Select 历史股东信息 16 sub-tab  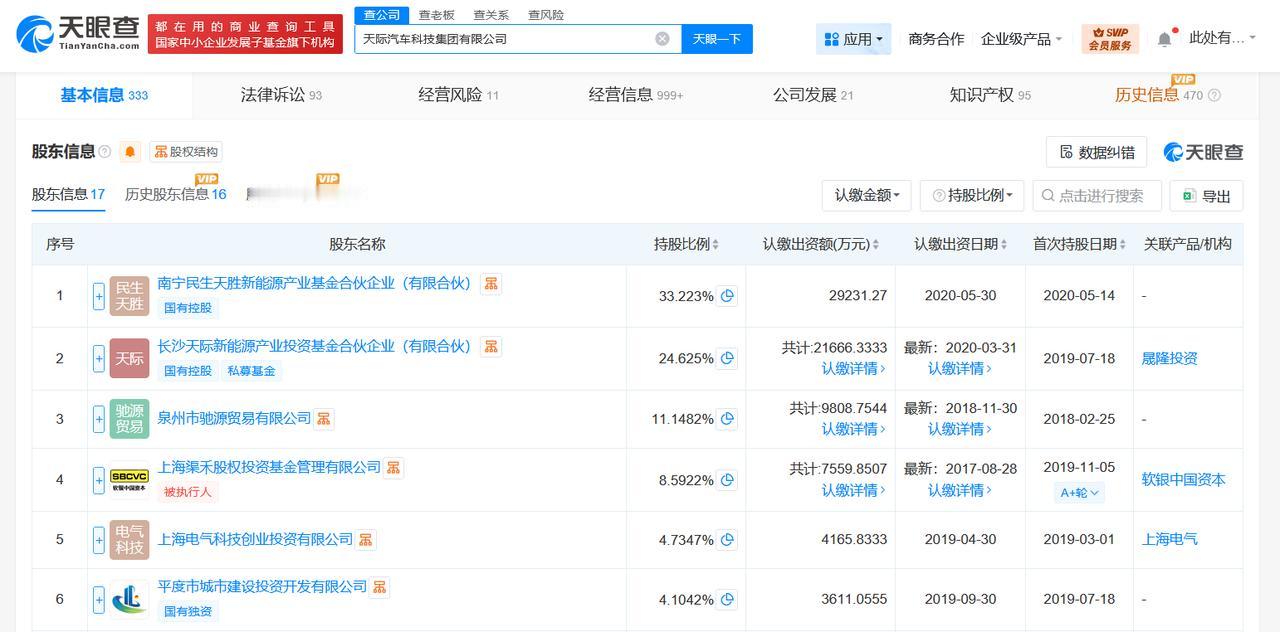[x=176, y=194]
